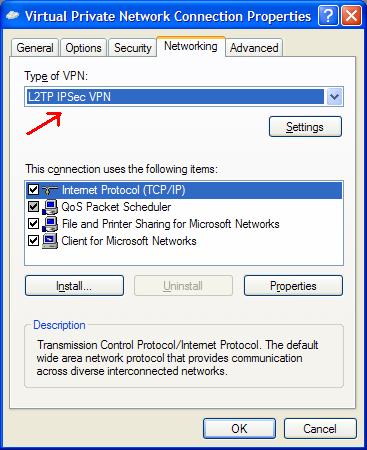The height and width of the screenshot is (450, 367).
Task: Click the Settings button
Action: 305,127
